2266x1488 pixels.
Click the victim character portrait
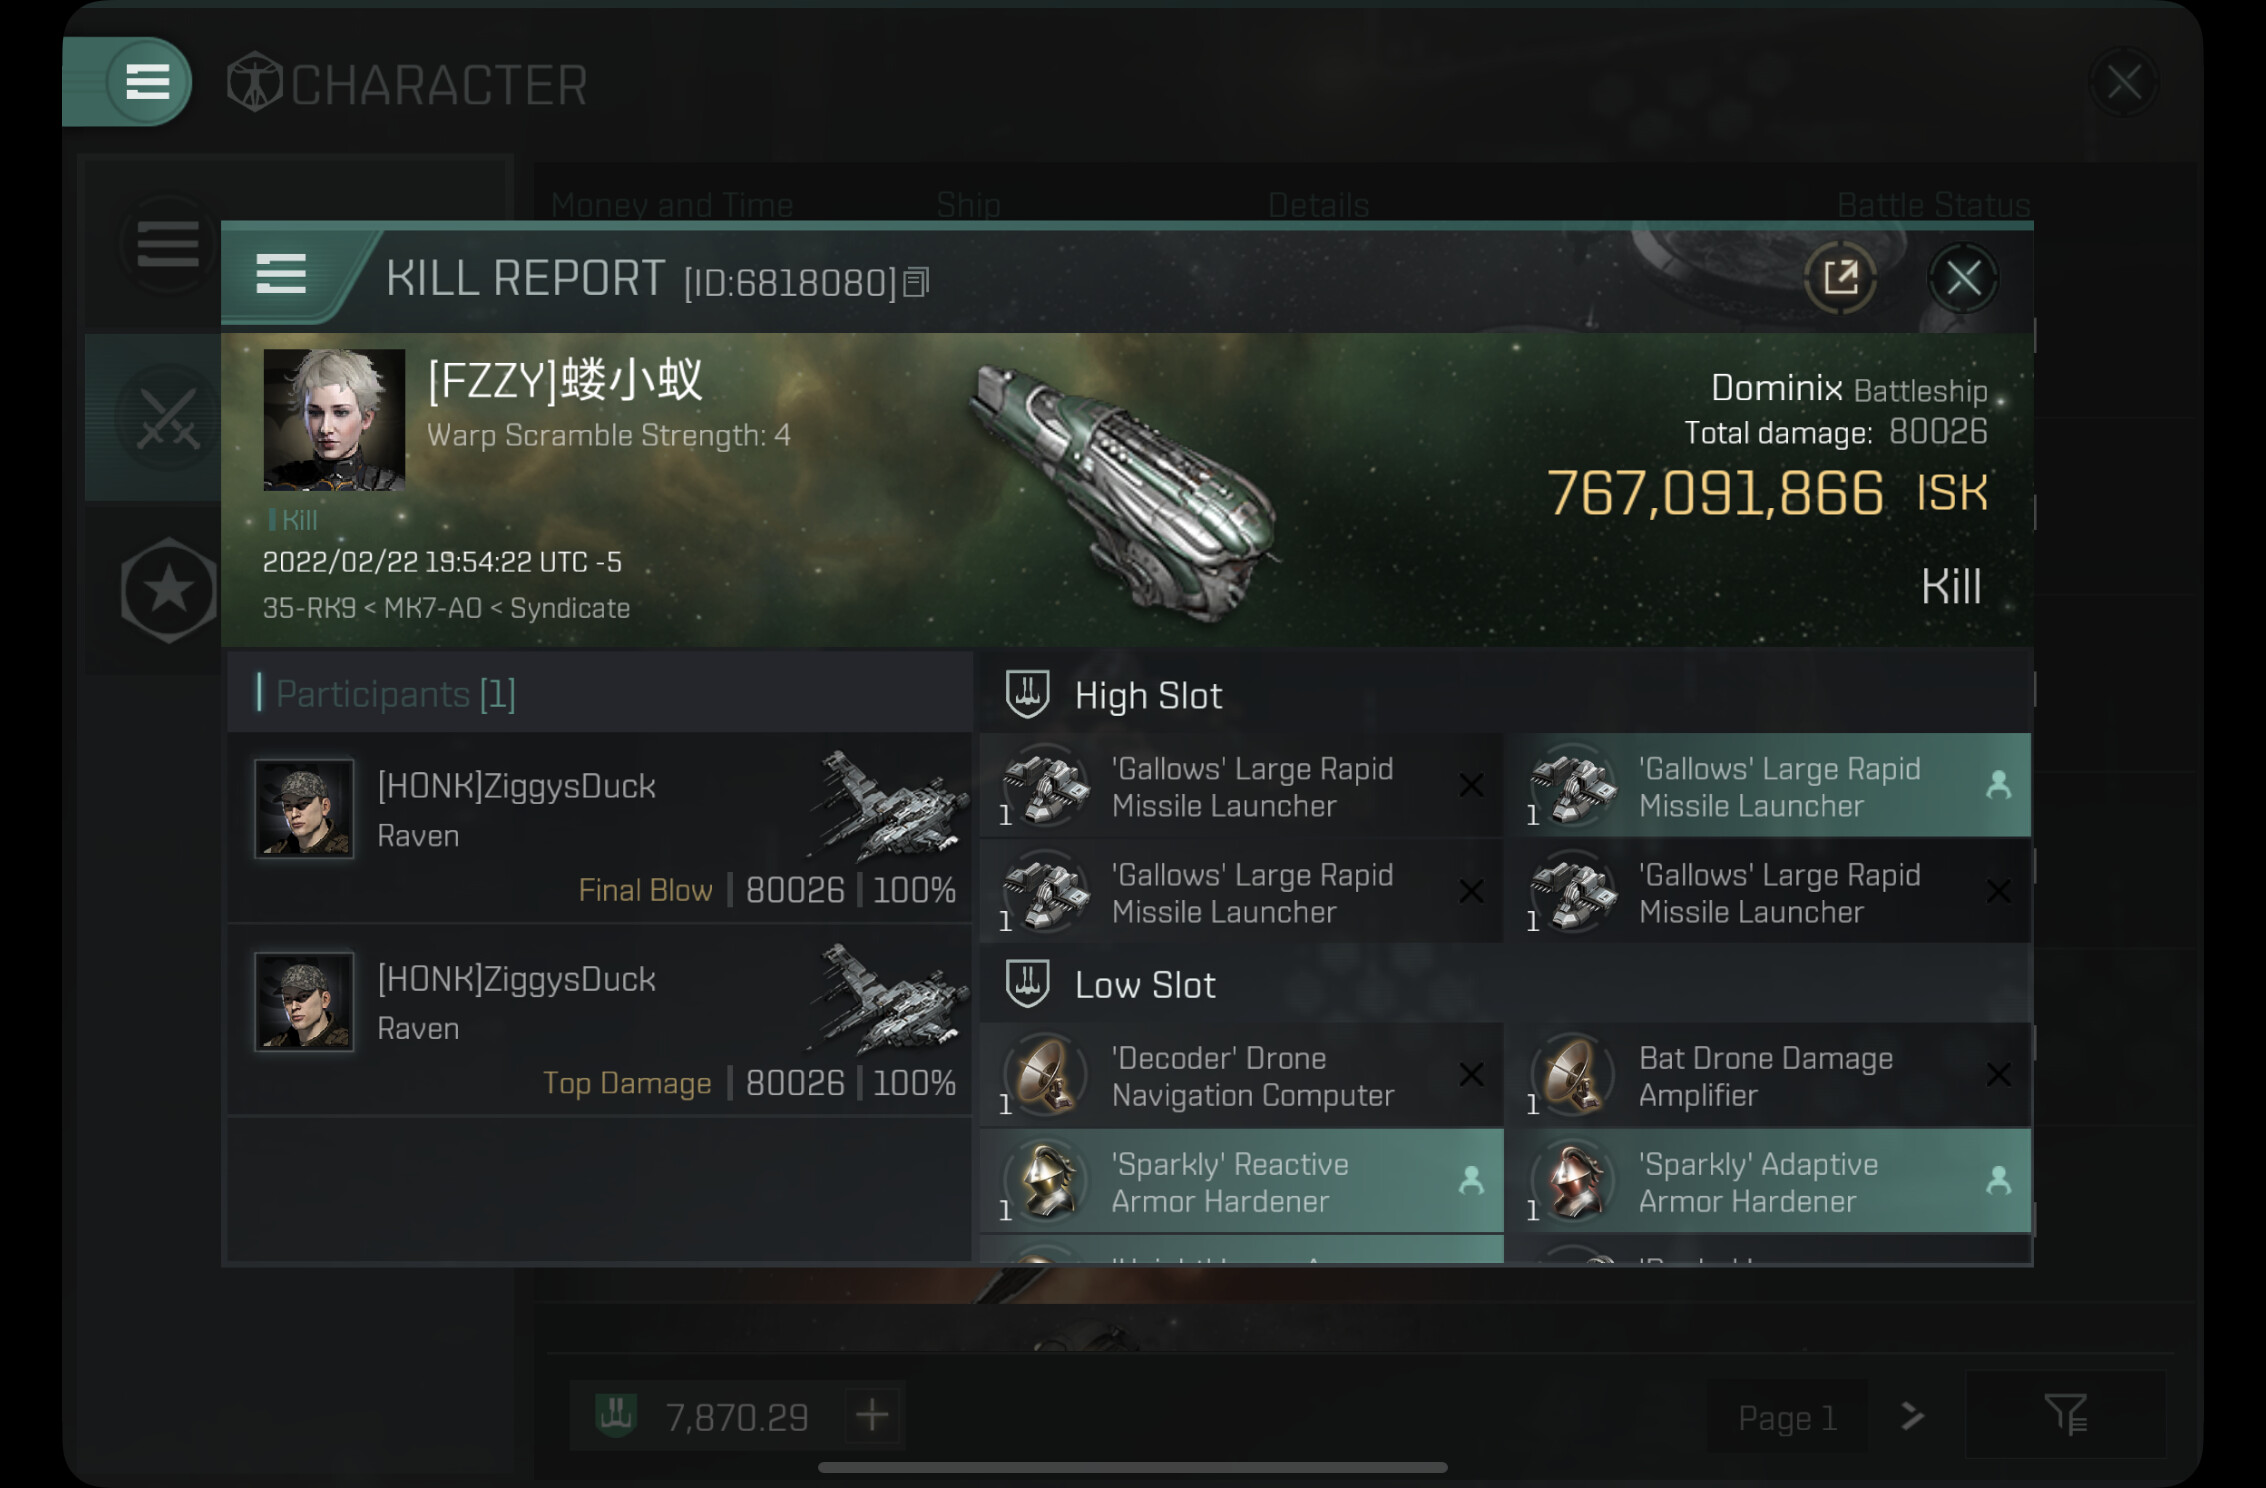tap(334, 420)
